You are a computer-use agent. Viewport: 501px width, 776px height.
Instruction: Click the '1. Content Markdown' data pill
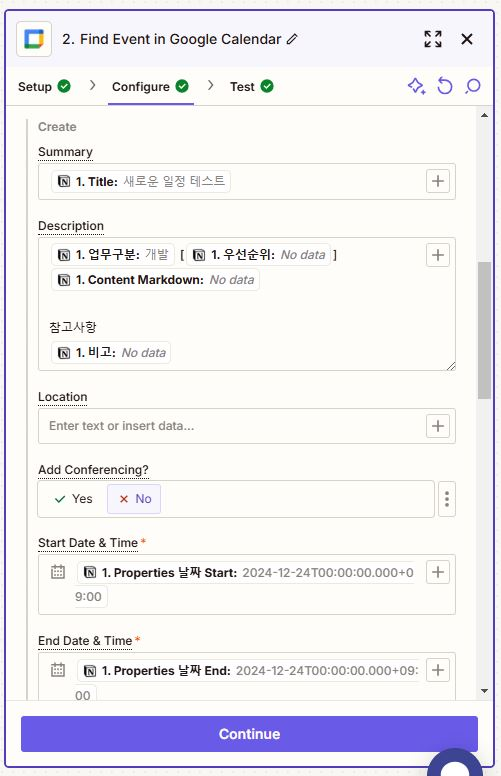click(x=155, y=280)
